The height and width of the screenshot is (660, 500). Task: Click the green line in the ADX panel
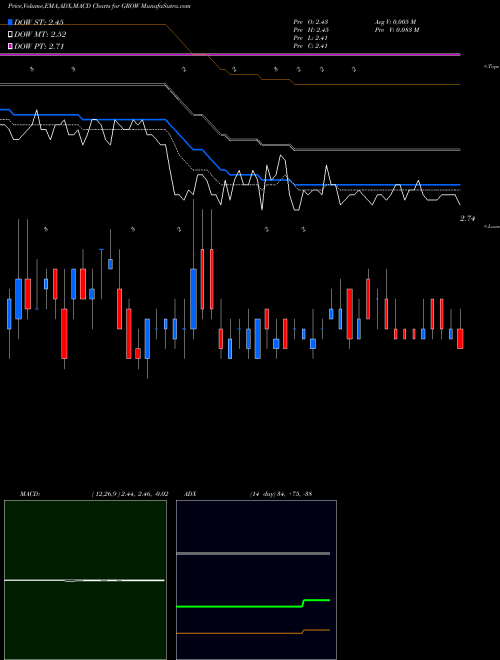[253, 605]
